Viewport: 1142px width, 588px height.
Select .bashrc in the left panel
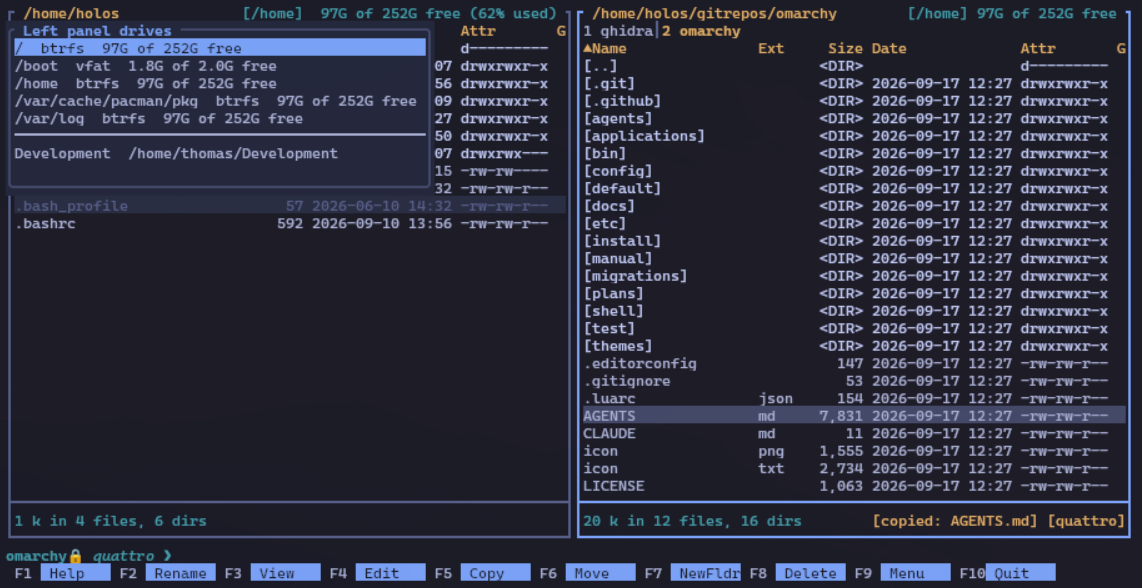point(289,224)
